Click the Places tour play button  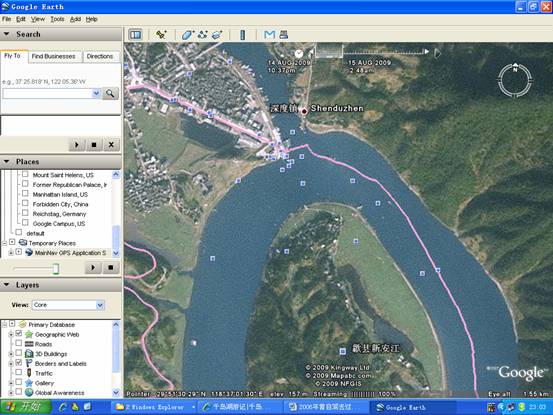[x=93, y=268]
